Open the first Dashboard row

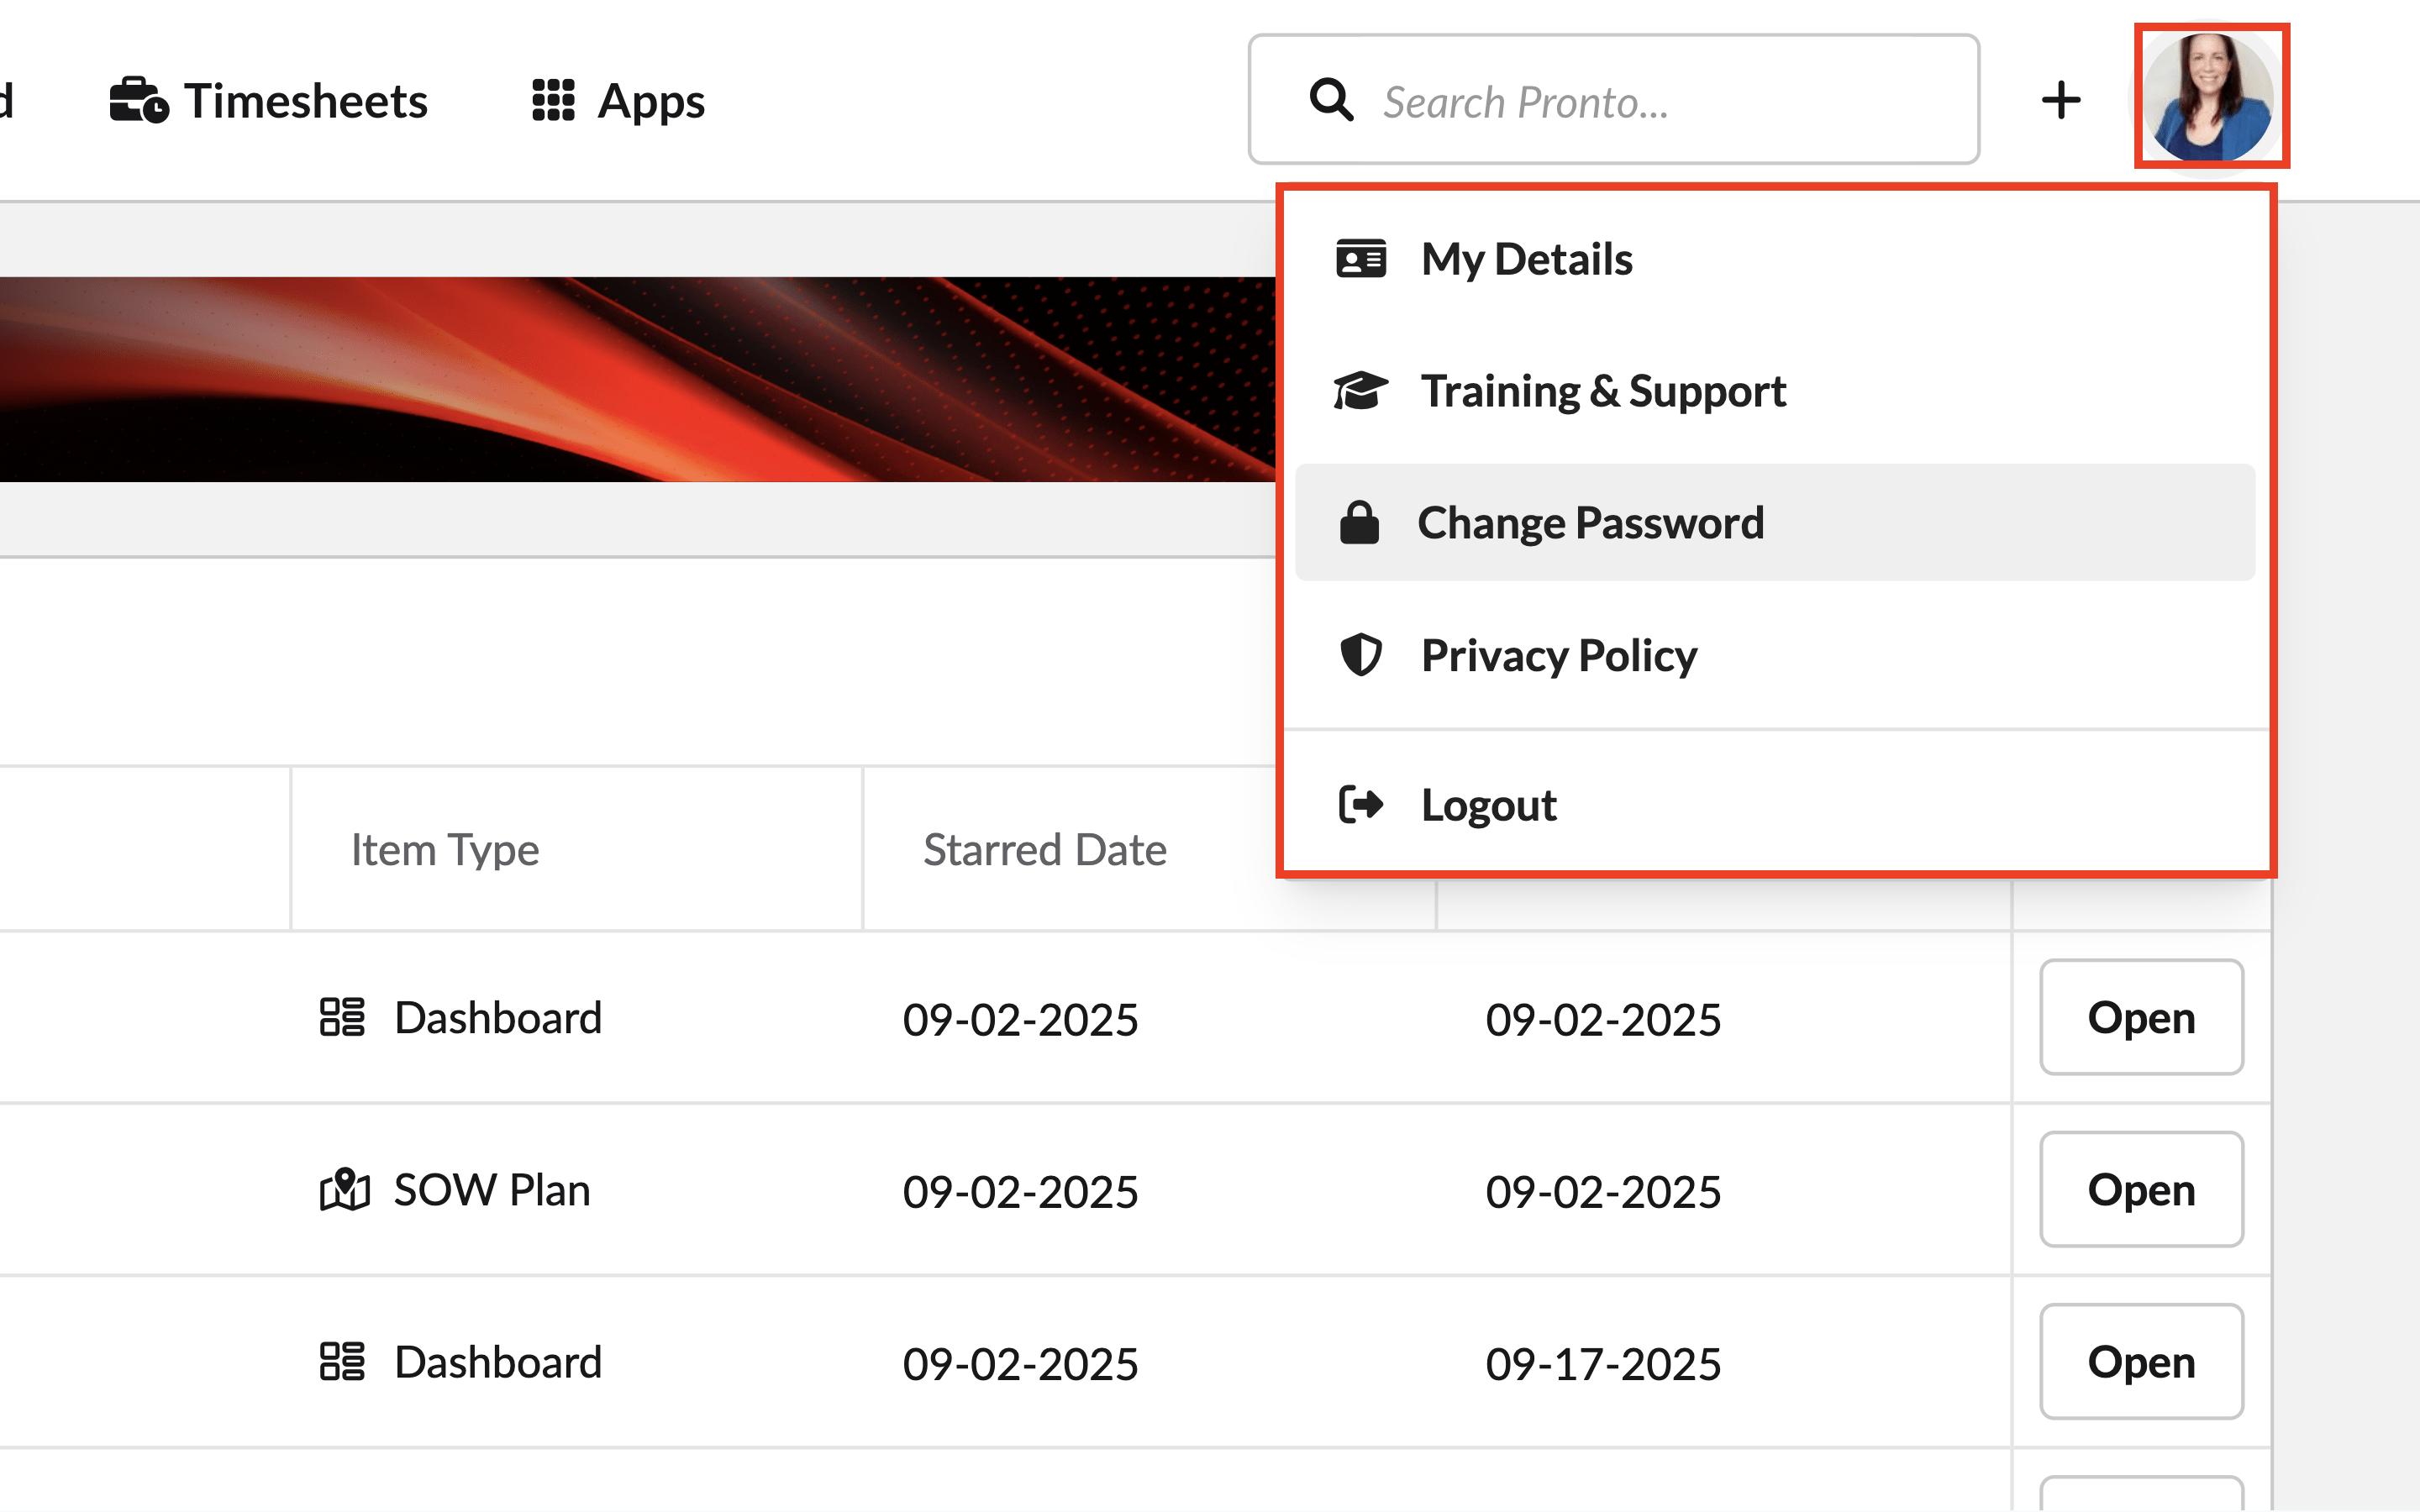point(2141,1017)
